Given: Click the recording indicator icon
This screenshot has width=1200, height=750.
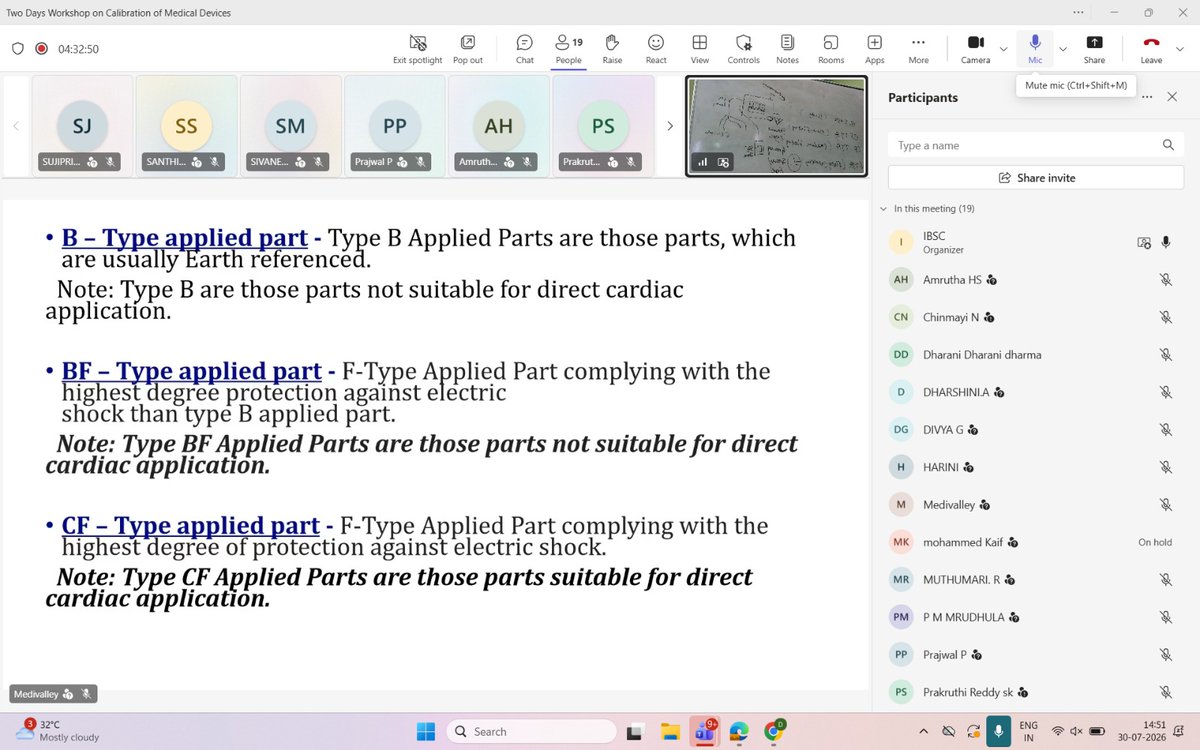Looking at the screenshot, I should [x=42, y=48].
